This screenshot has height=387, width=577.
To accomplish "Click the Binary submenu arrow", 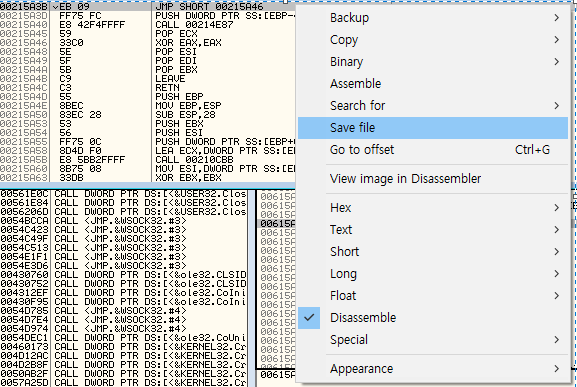I will coord(556,62).
